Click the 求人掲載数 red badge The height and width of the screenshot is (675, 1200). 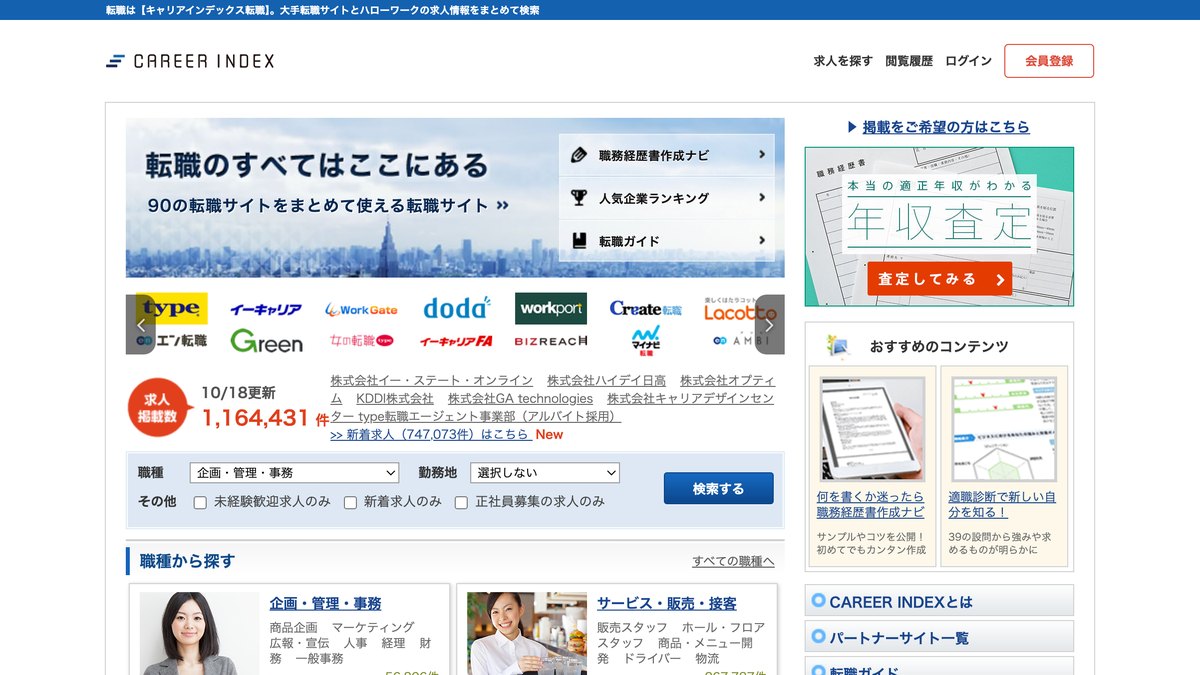pyautogui.click(x=160, y=408)
